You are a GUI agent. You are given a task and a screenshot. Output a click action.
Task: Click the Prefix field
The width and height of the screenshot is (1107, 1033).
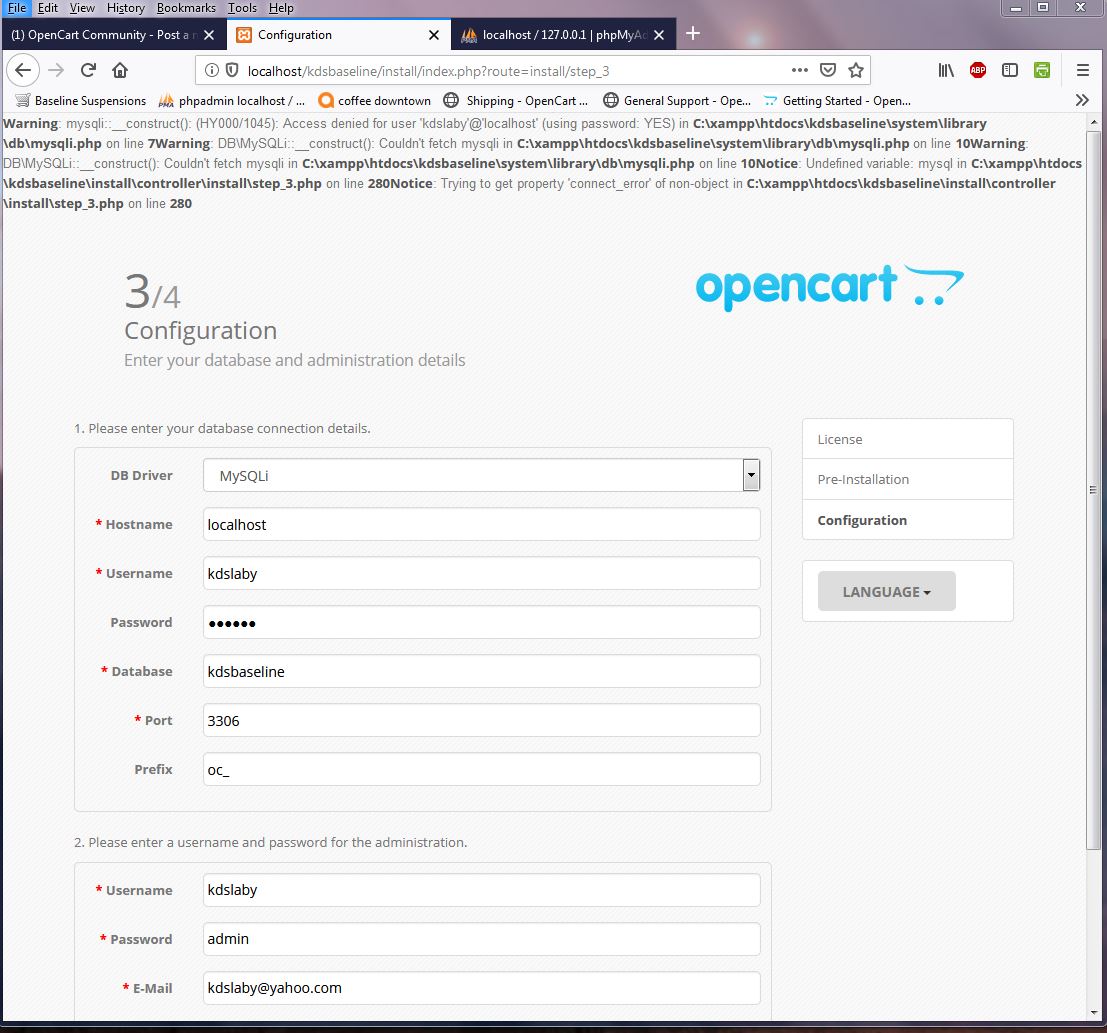[x=481, y=769]
